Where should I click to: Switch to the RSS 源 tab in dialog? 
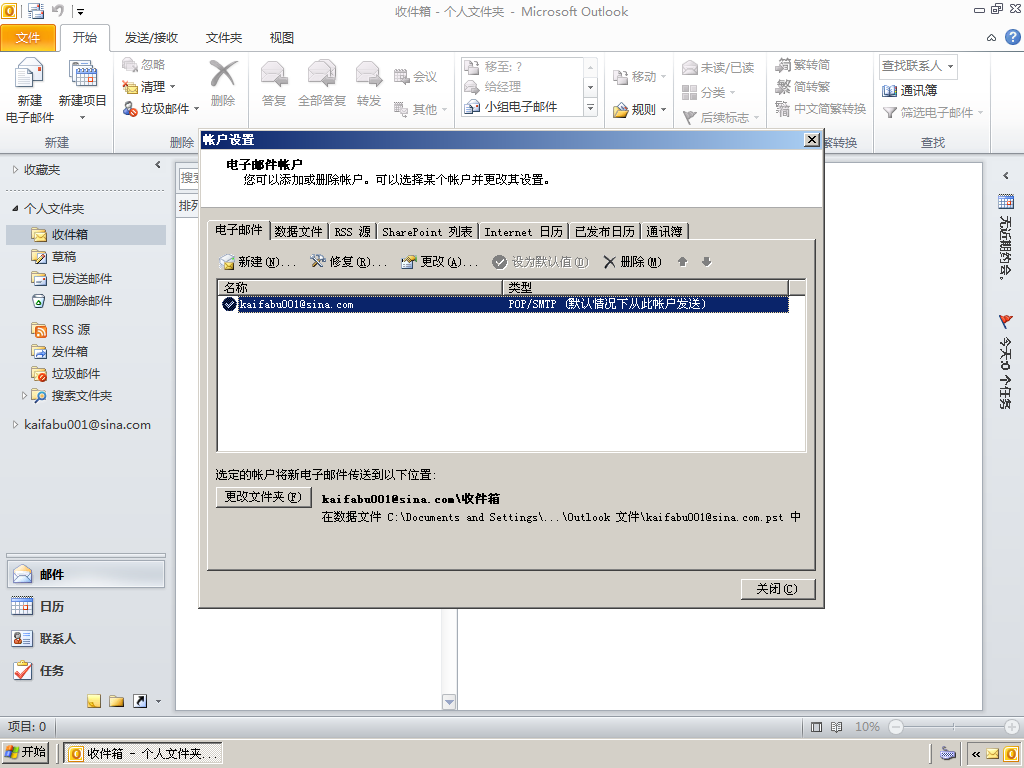[x=353, y=232]
